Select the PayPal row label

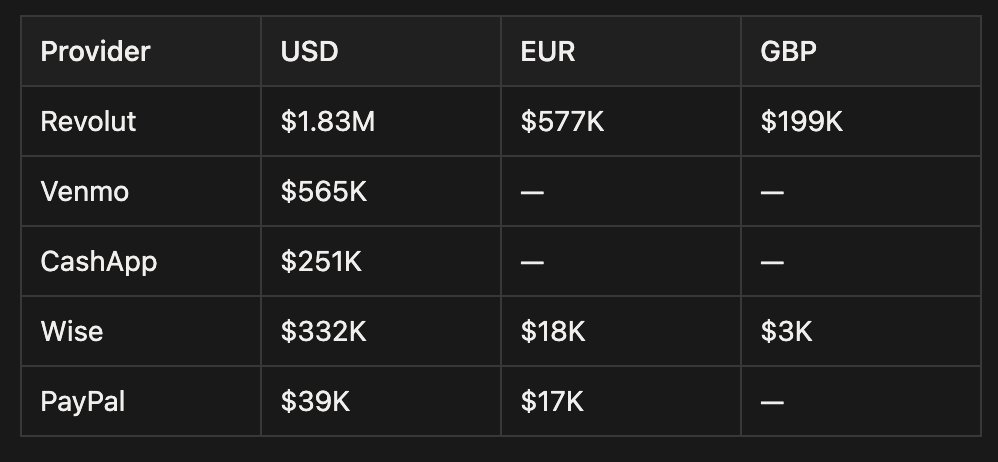click(83, 401)
